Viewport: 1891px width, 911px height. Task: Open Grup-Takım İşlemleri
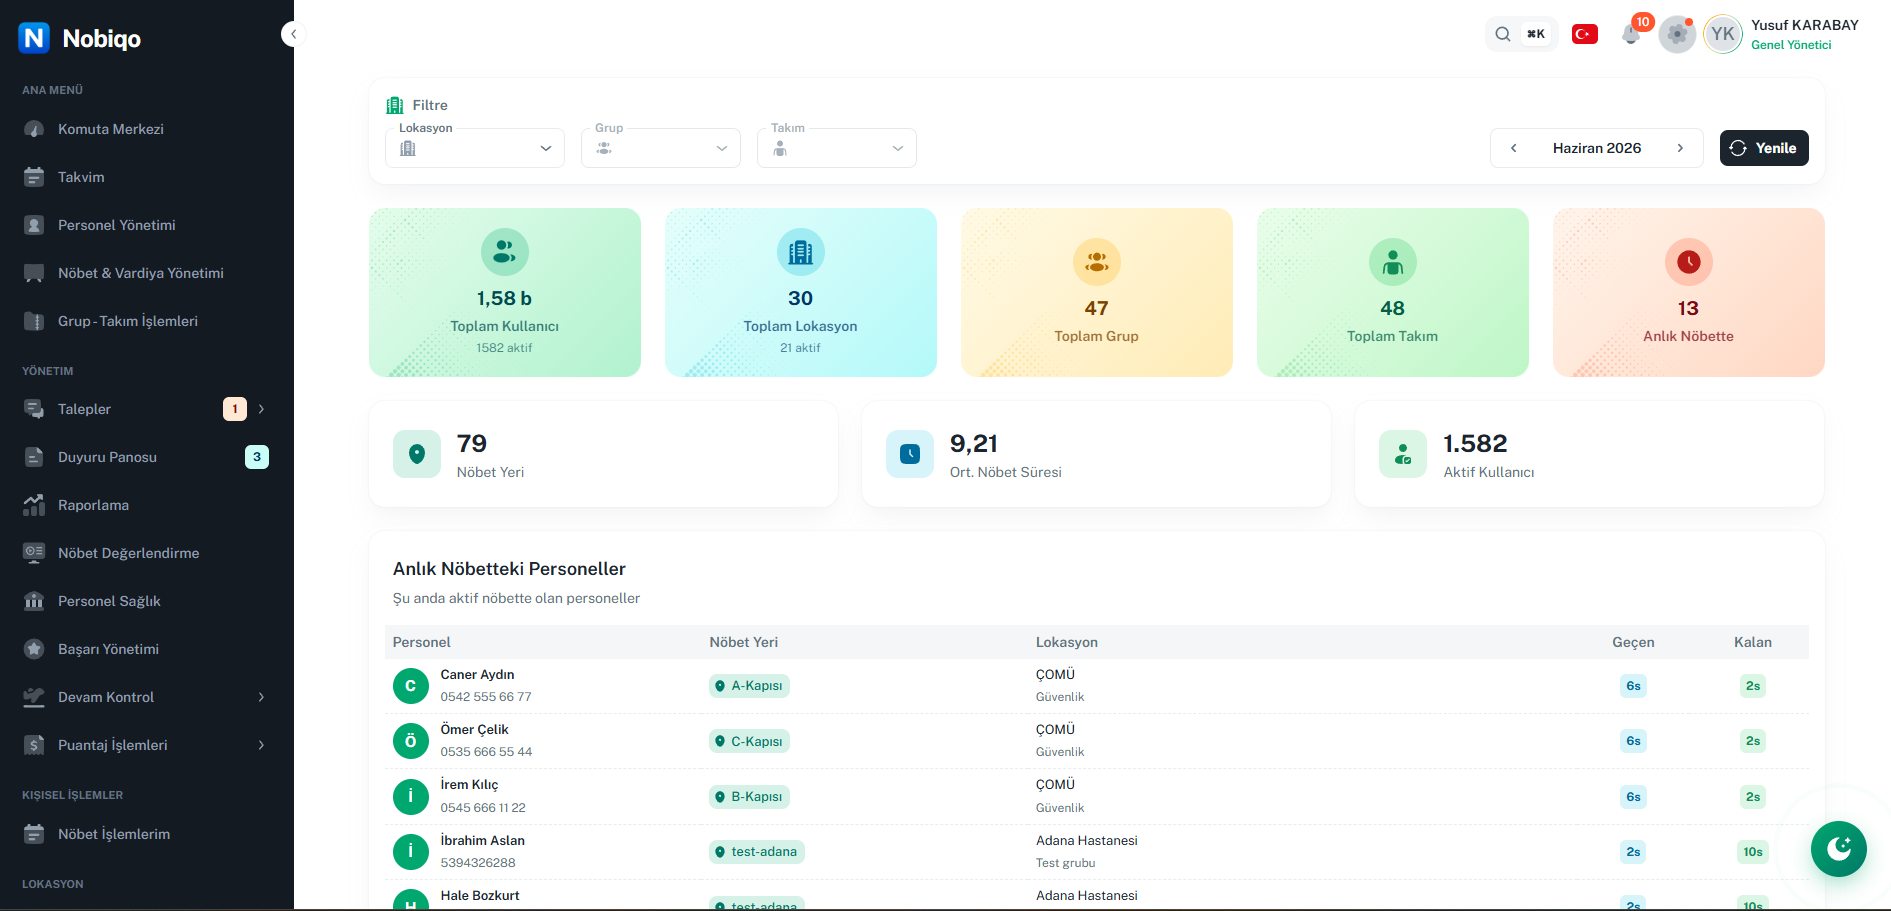tap(147, 321)
